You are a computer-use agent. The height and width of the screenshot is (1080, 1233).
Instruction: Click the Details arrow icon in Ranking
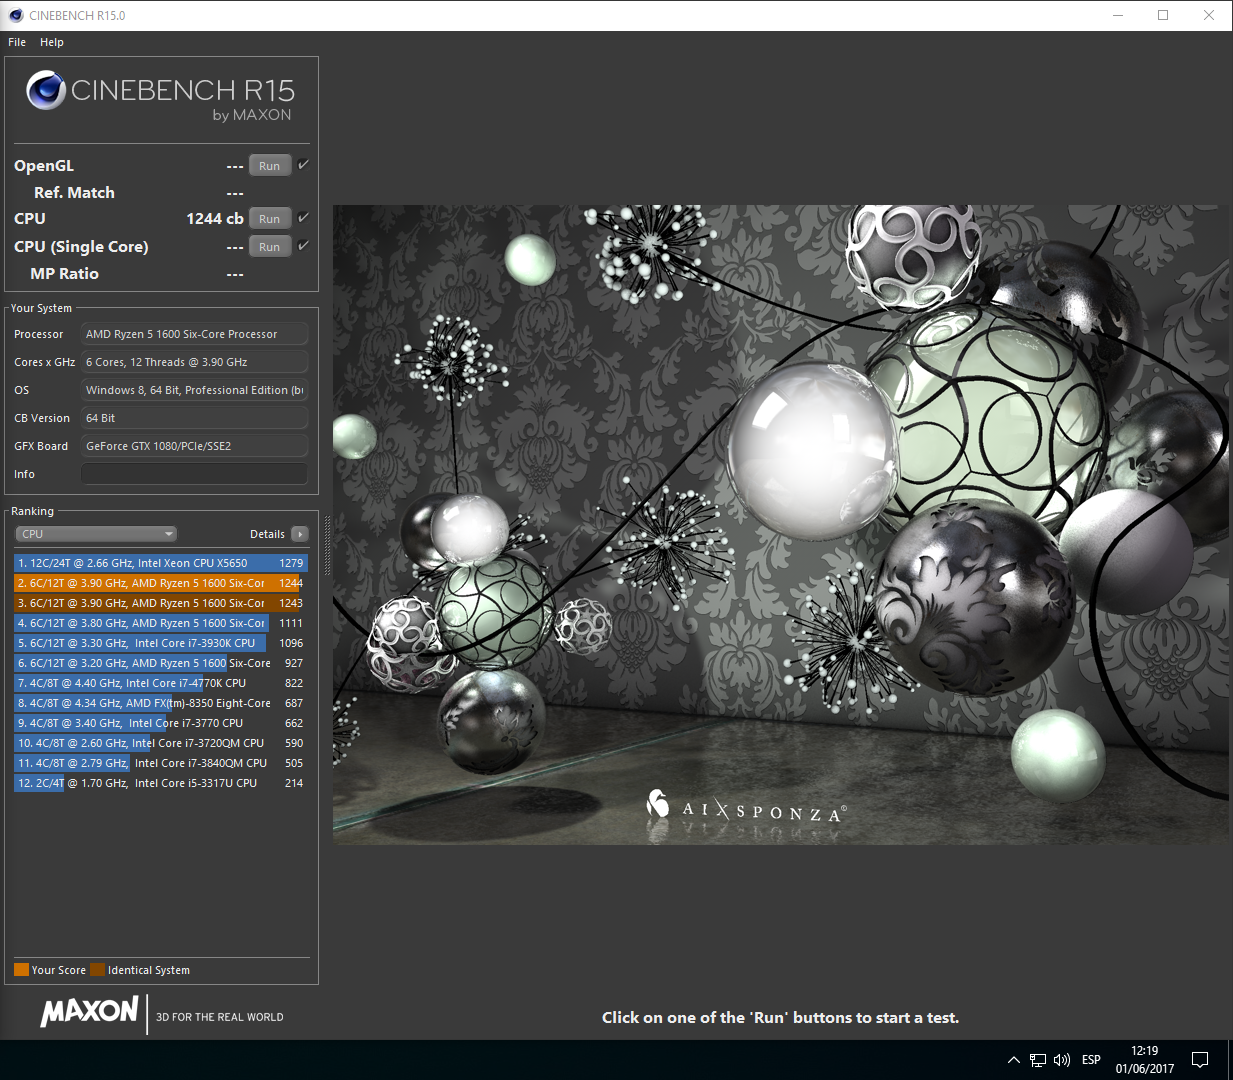click(300, 534)
